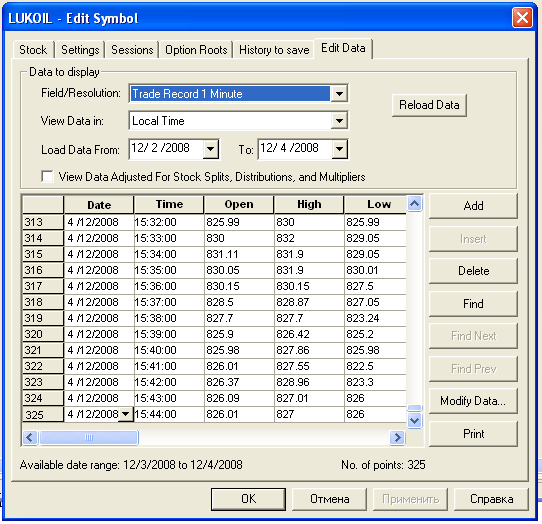The height and width of the screenshot is (524, 542).
Task: Enable View Data Adjusted For Stock Splits checkbox
Action: (47, 177)
